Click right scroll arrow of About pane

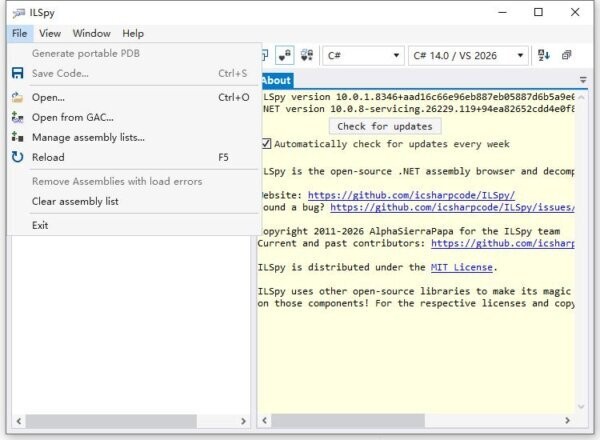click(567, 420)
